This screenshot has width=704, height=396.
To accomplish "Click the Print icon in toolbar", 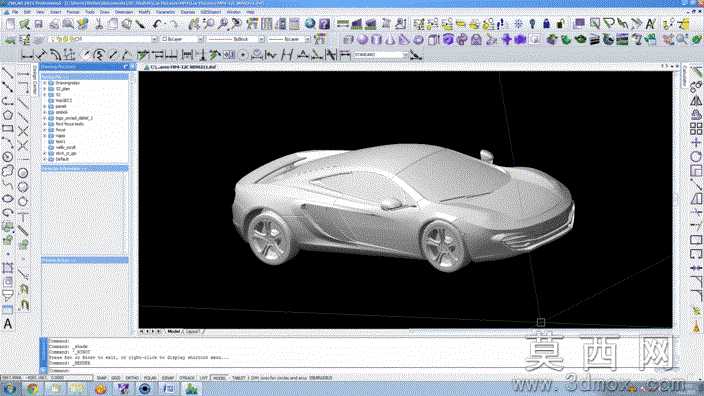I will 54,24.
